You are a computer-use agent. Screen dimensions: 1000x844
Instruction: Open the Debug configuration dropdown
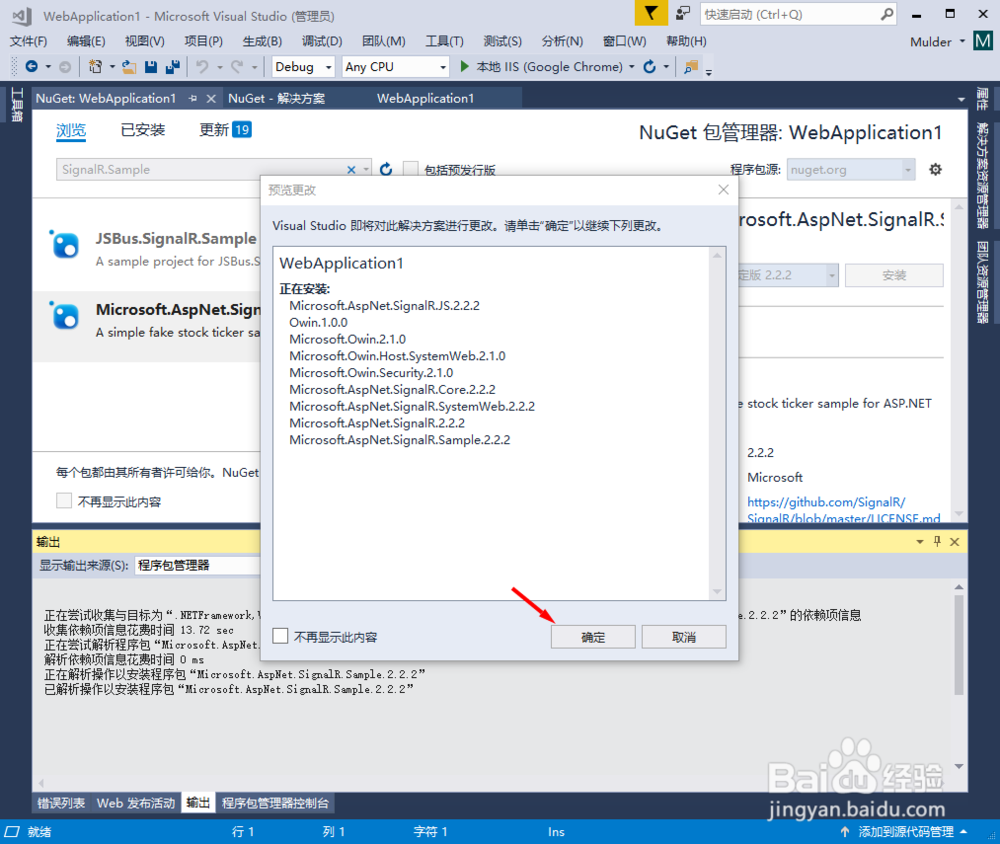[302, 67]
